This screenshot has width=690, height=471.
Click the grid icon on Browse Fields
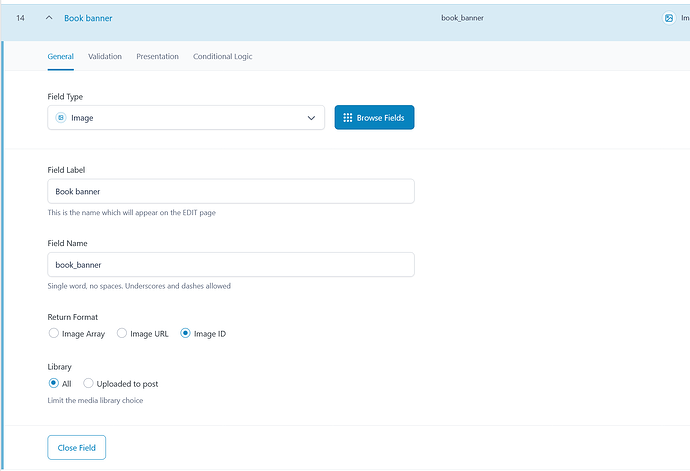point(348,118)
